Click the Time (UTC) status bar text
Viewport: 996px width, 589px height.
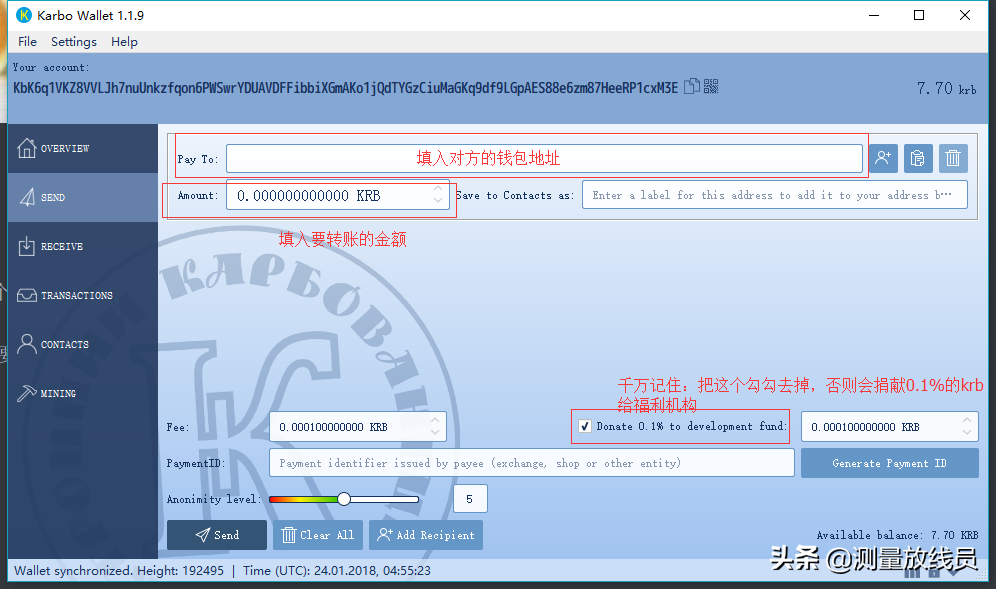click(x=337, y=571)
